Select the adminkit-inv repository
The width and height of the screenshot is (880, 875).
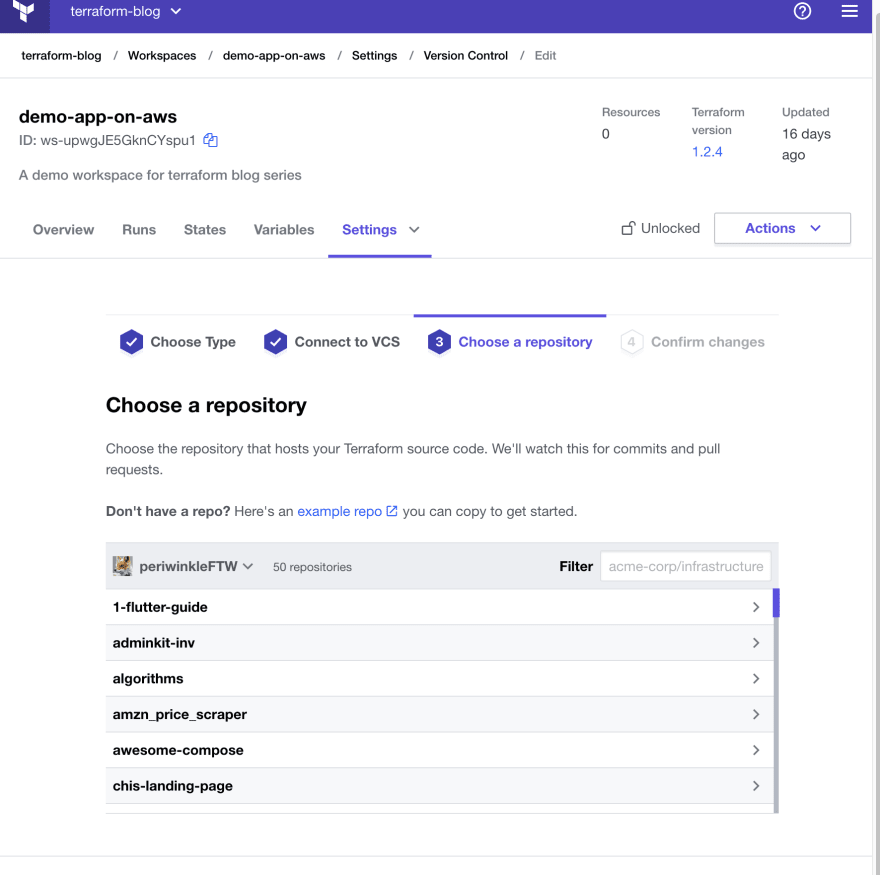[x=439, y=643]
